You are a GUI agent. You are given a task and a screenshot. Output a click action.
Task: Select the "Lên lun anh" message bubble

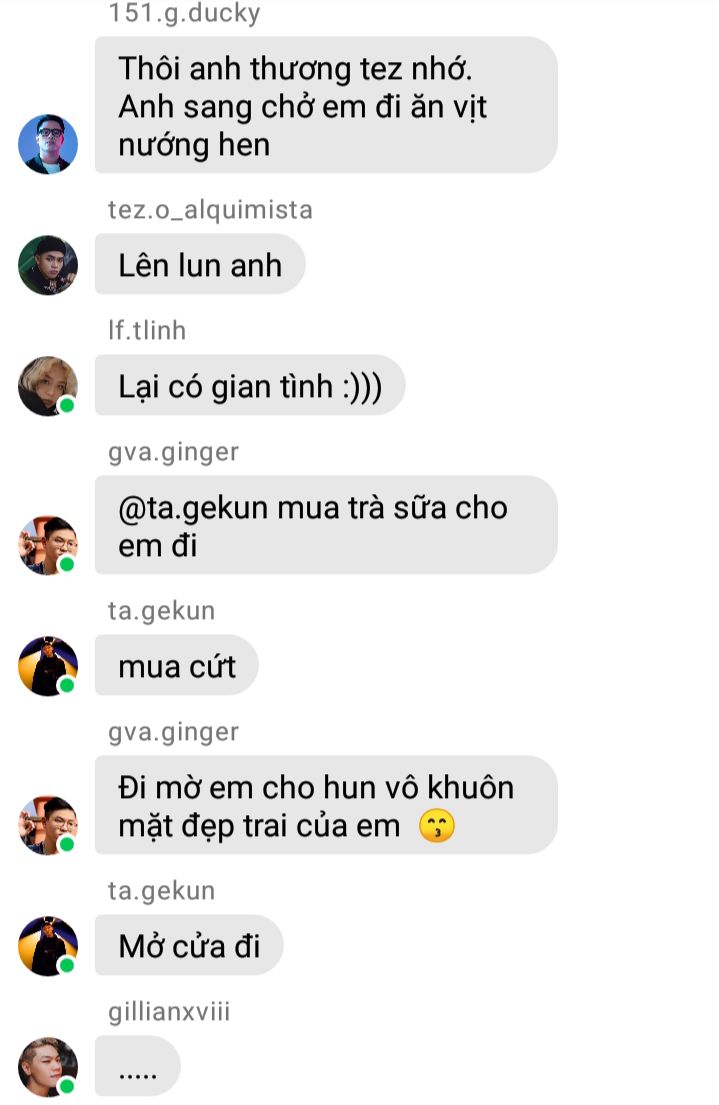click(200, 265)
